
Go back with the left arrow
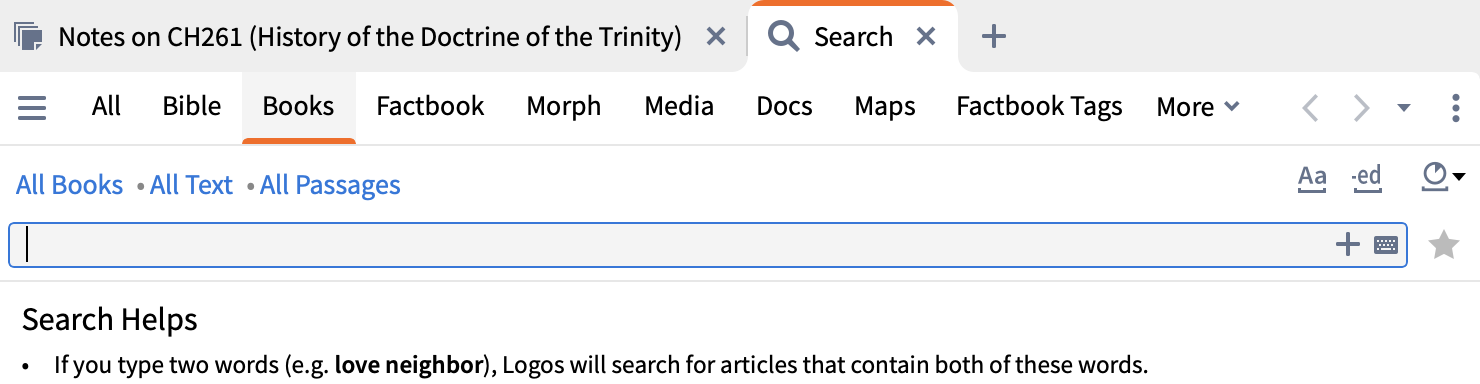(x=1311, y=107)
